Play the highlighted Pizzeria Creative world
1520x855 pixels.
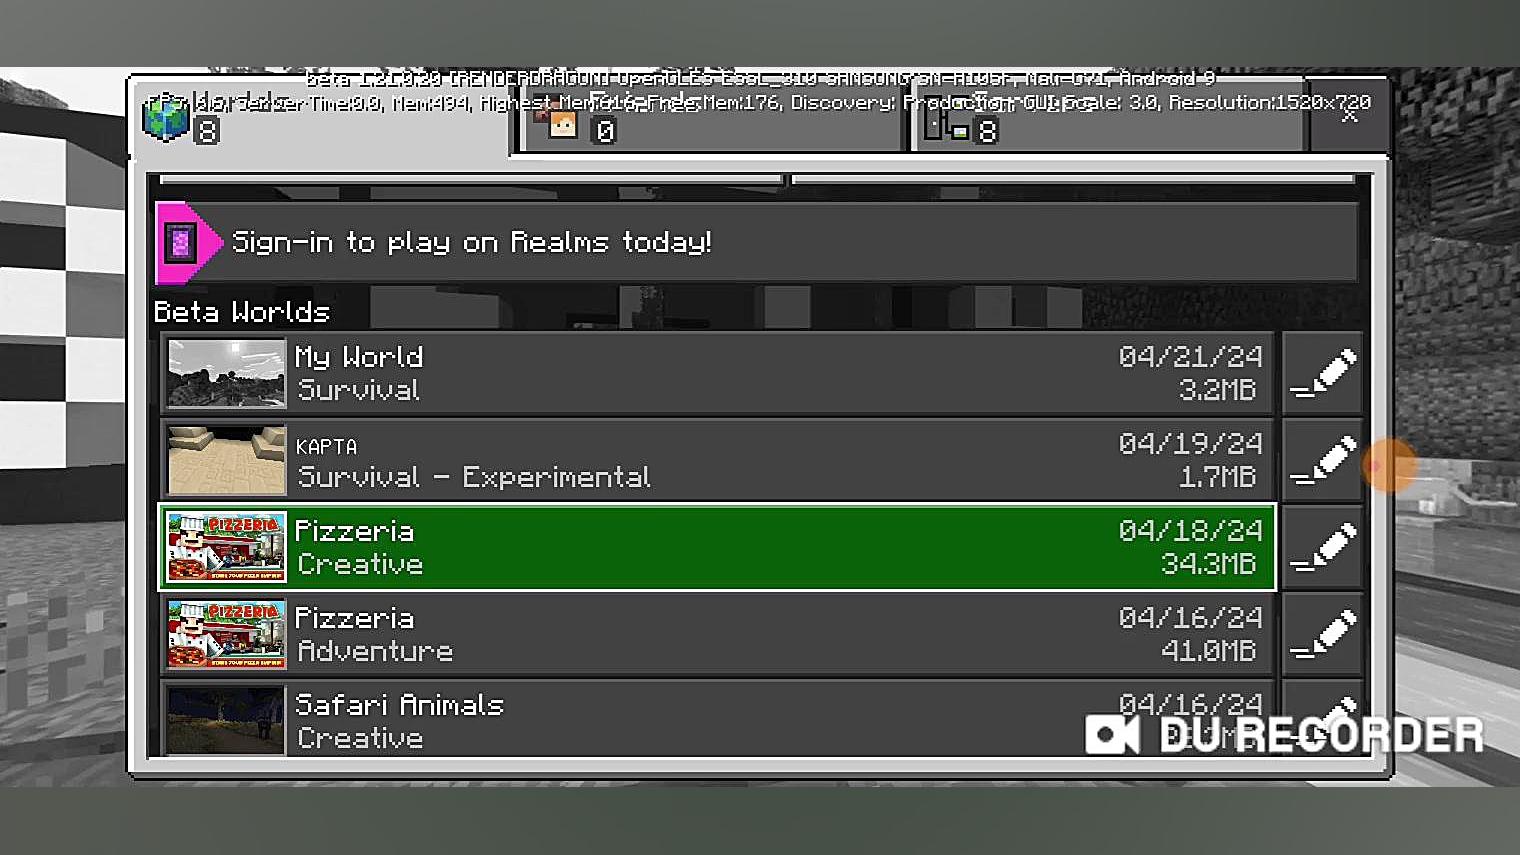pyautogui.click(x=717, y=548)
